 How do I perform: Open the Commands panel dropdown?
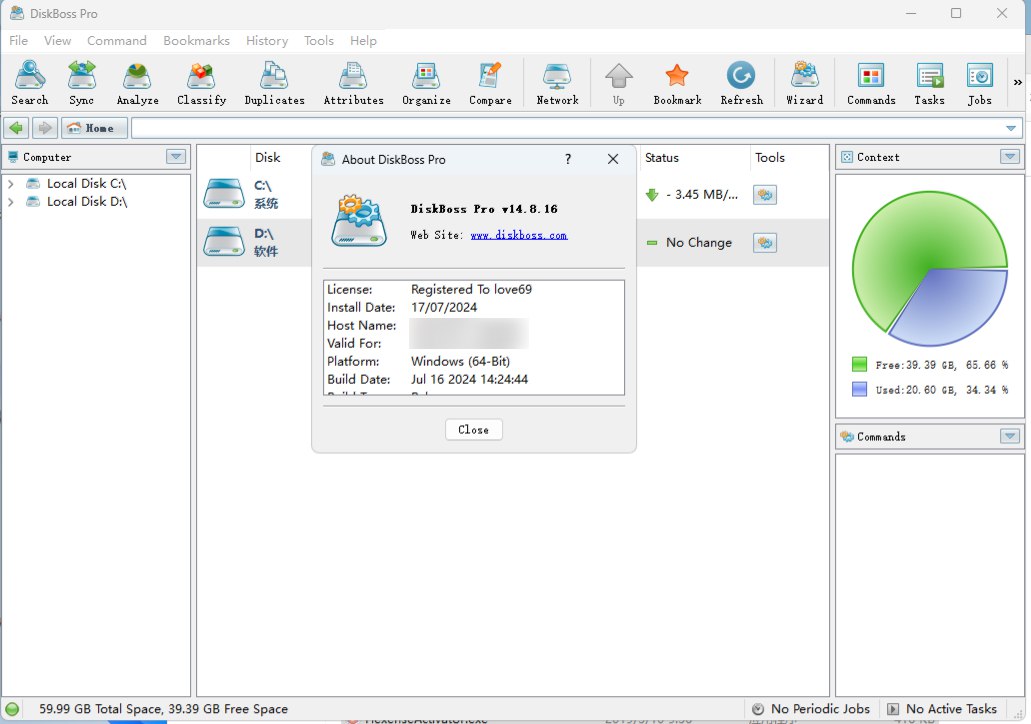(x=1010, y=436)
